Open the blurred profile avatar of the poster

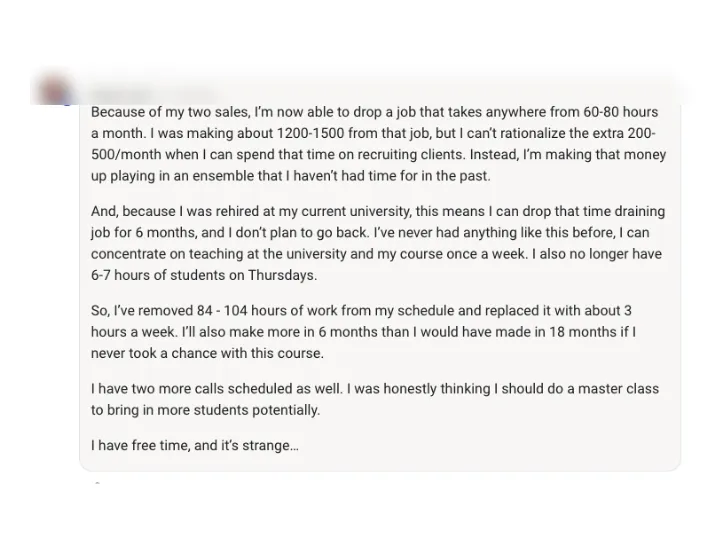(54, 90)
